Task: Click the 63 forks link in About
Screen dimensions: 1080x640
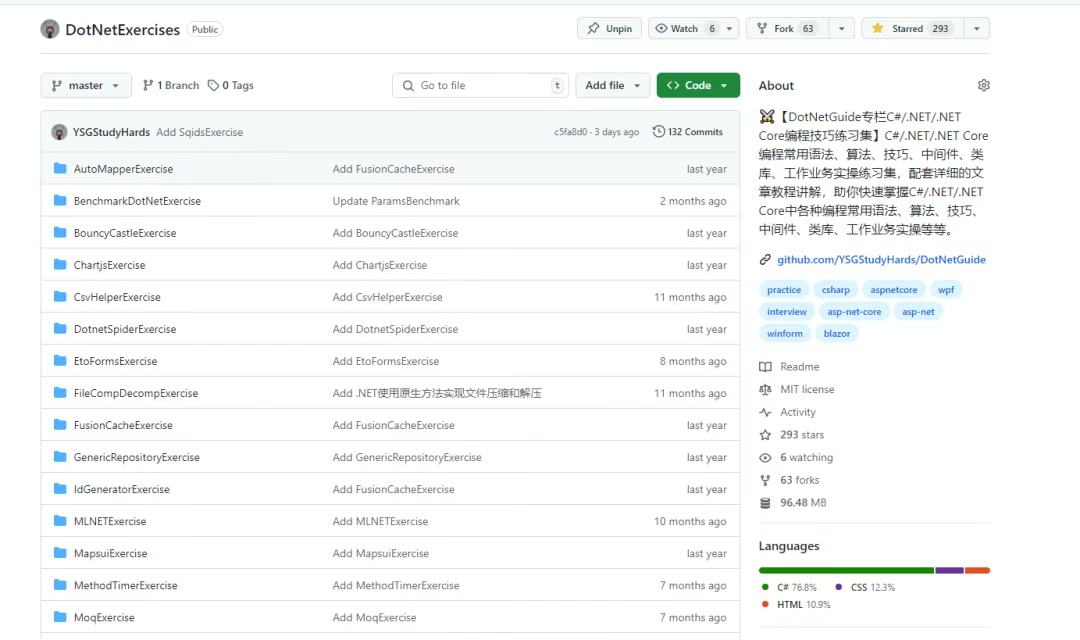Action: point(800,480)
